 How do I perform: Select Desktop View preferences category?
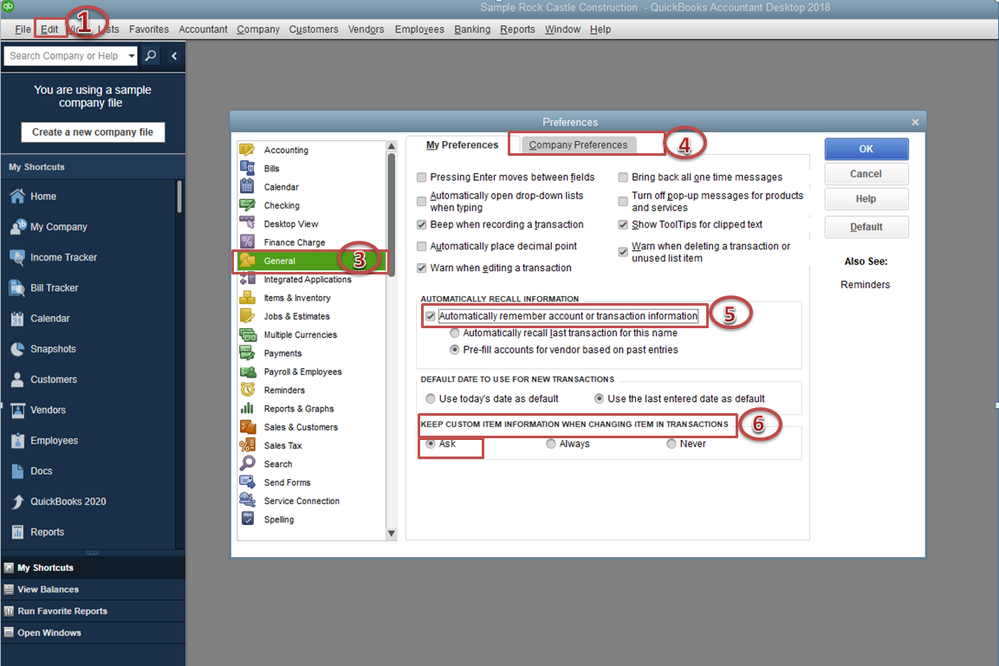click(291, 224)
